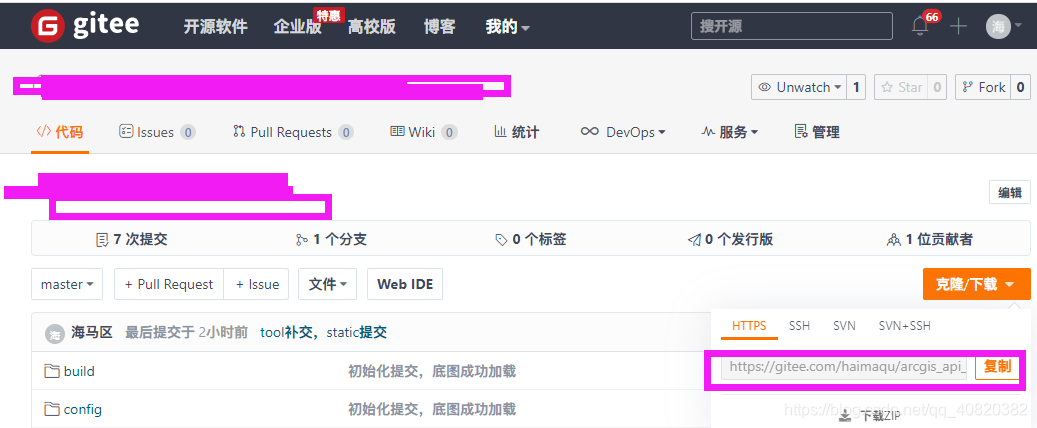Click the 海马区 committer avatar
Image resolution: width=1037 pixels, height=428 pixels.
55,333
